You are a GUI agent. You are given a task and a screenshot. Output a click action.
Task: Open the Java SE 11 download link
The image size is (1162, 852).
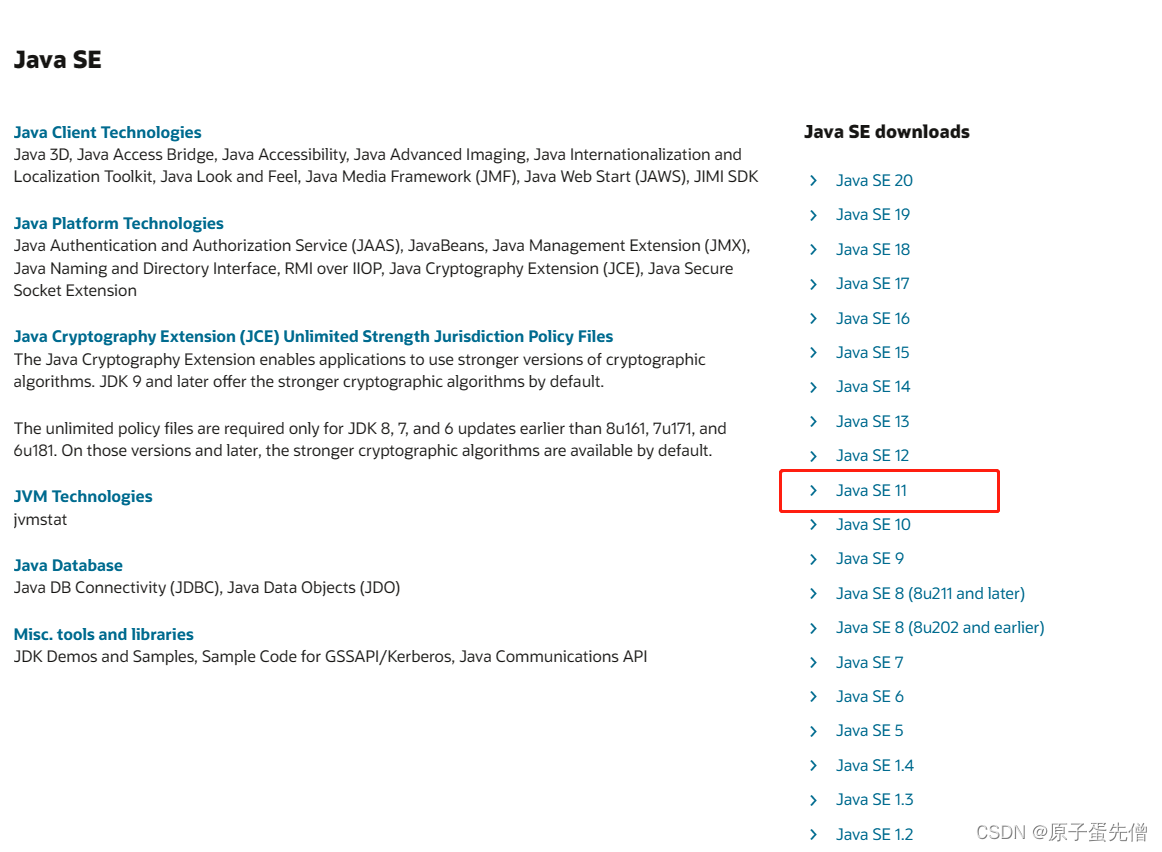871,490
